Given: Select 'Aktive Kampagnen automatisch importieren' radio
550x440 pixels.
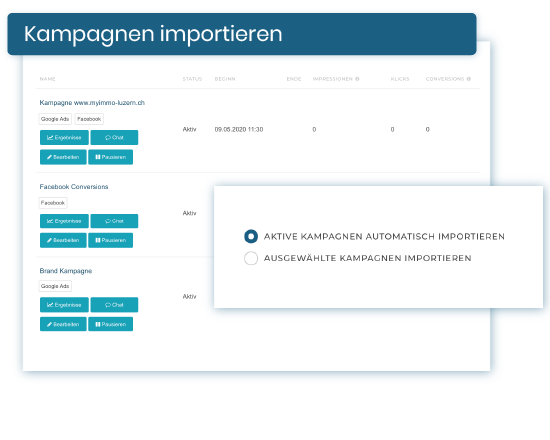Looking at the screenshot, I should [x=251, y=236].
